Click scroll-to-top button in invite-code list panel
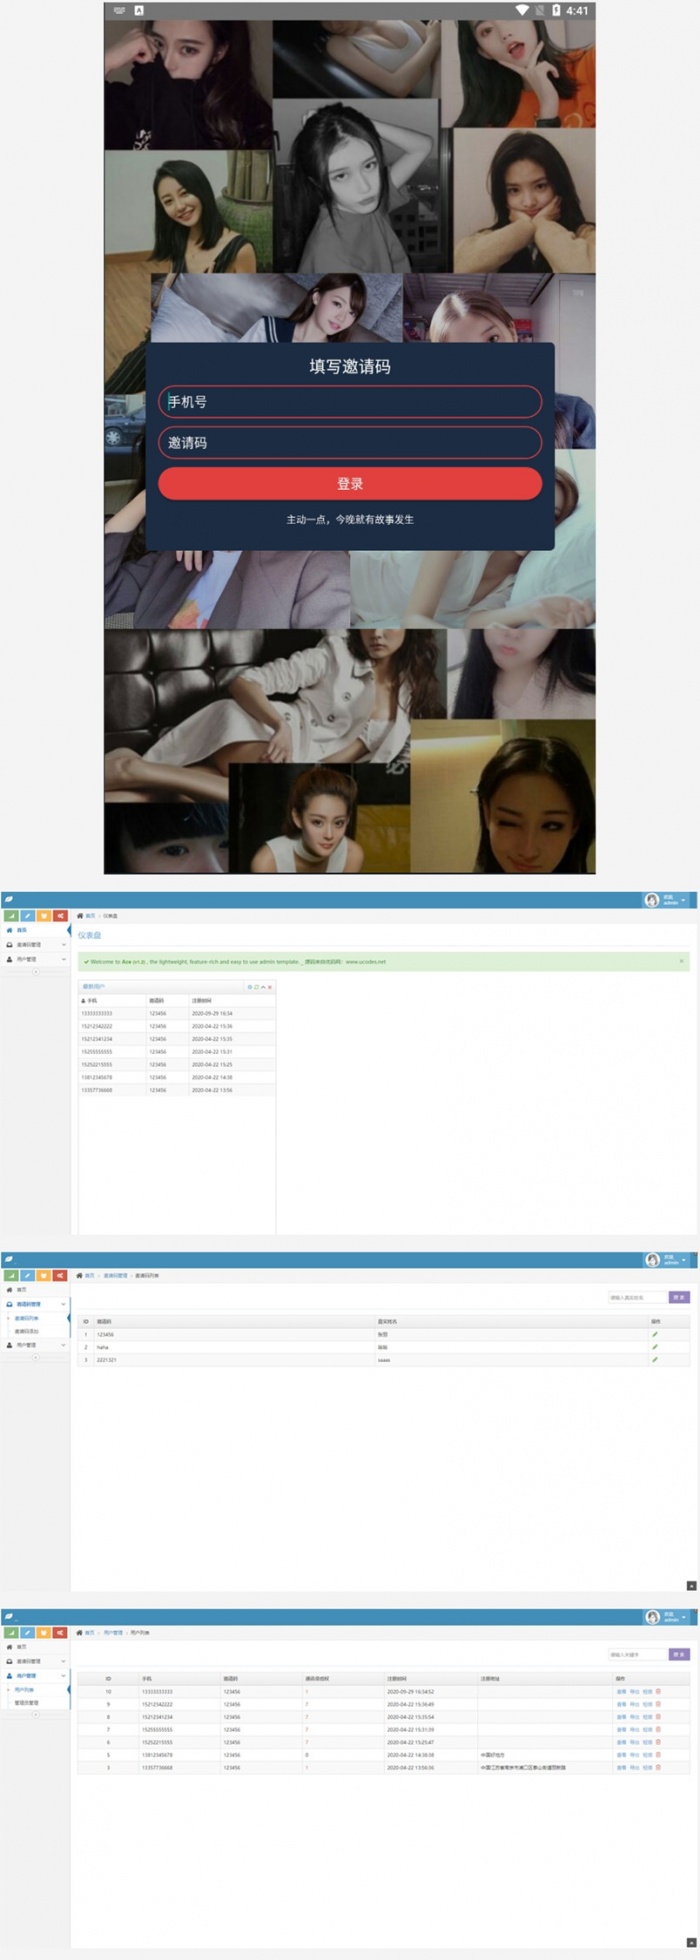Viewport: 700px width, 1960px height. pos(691,1585)
